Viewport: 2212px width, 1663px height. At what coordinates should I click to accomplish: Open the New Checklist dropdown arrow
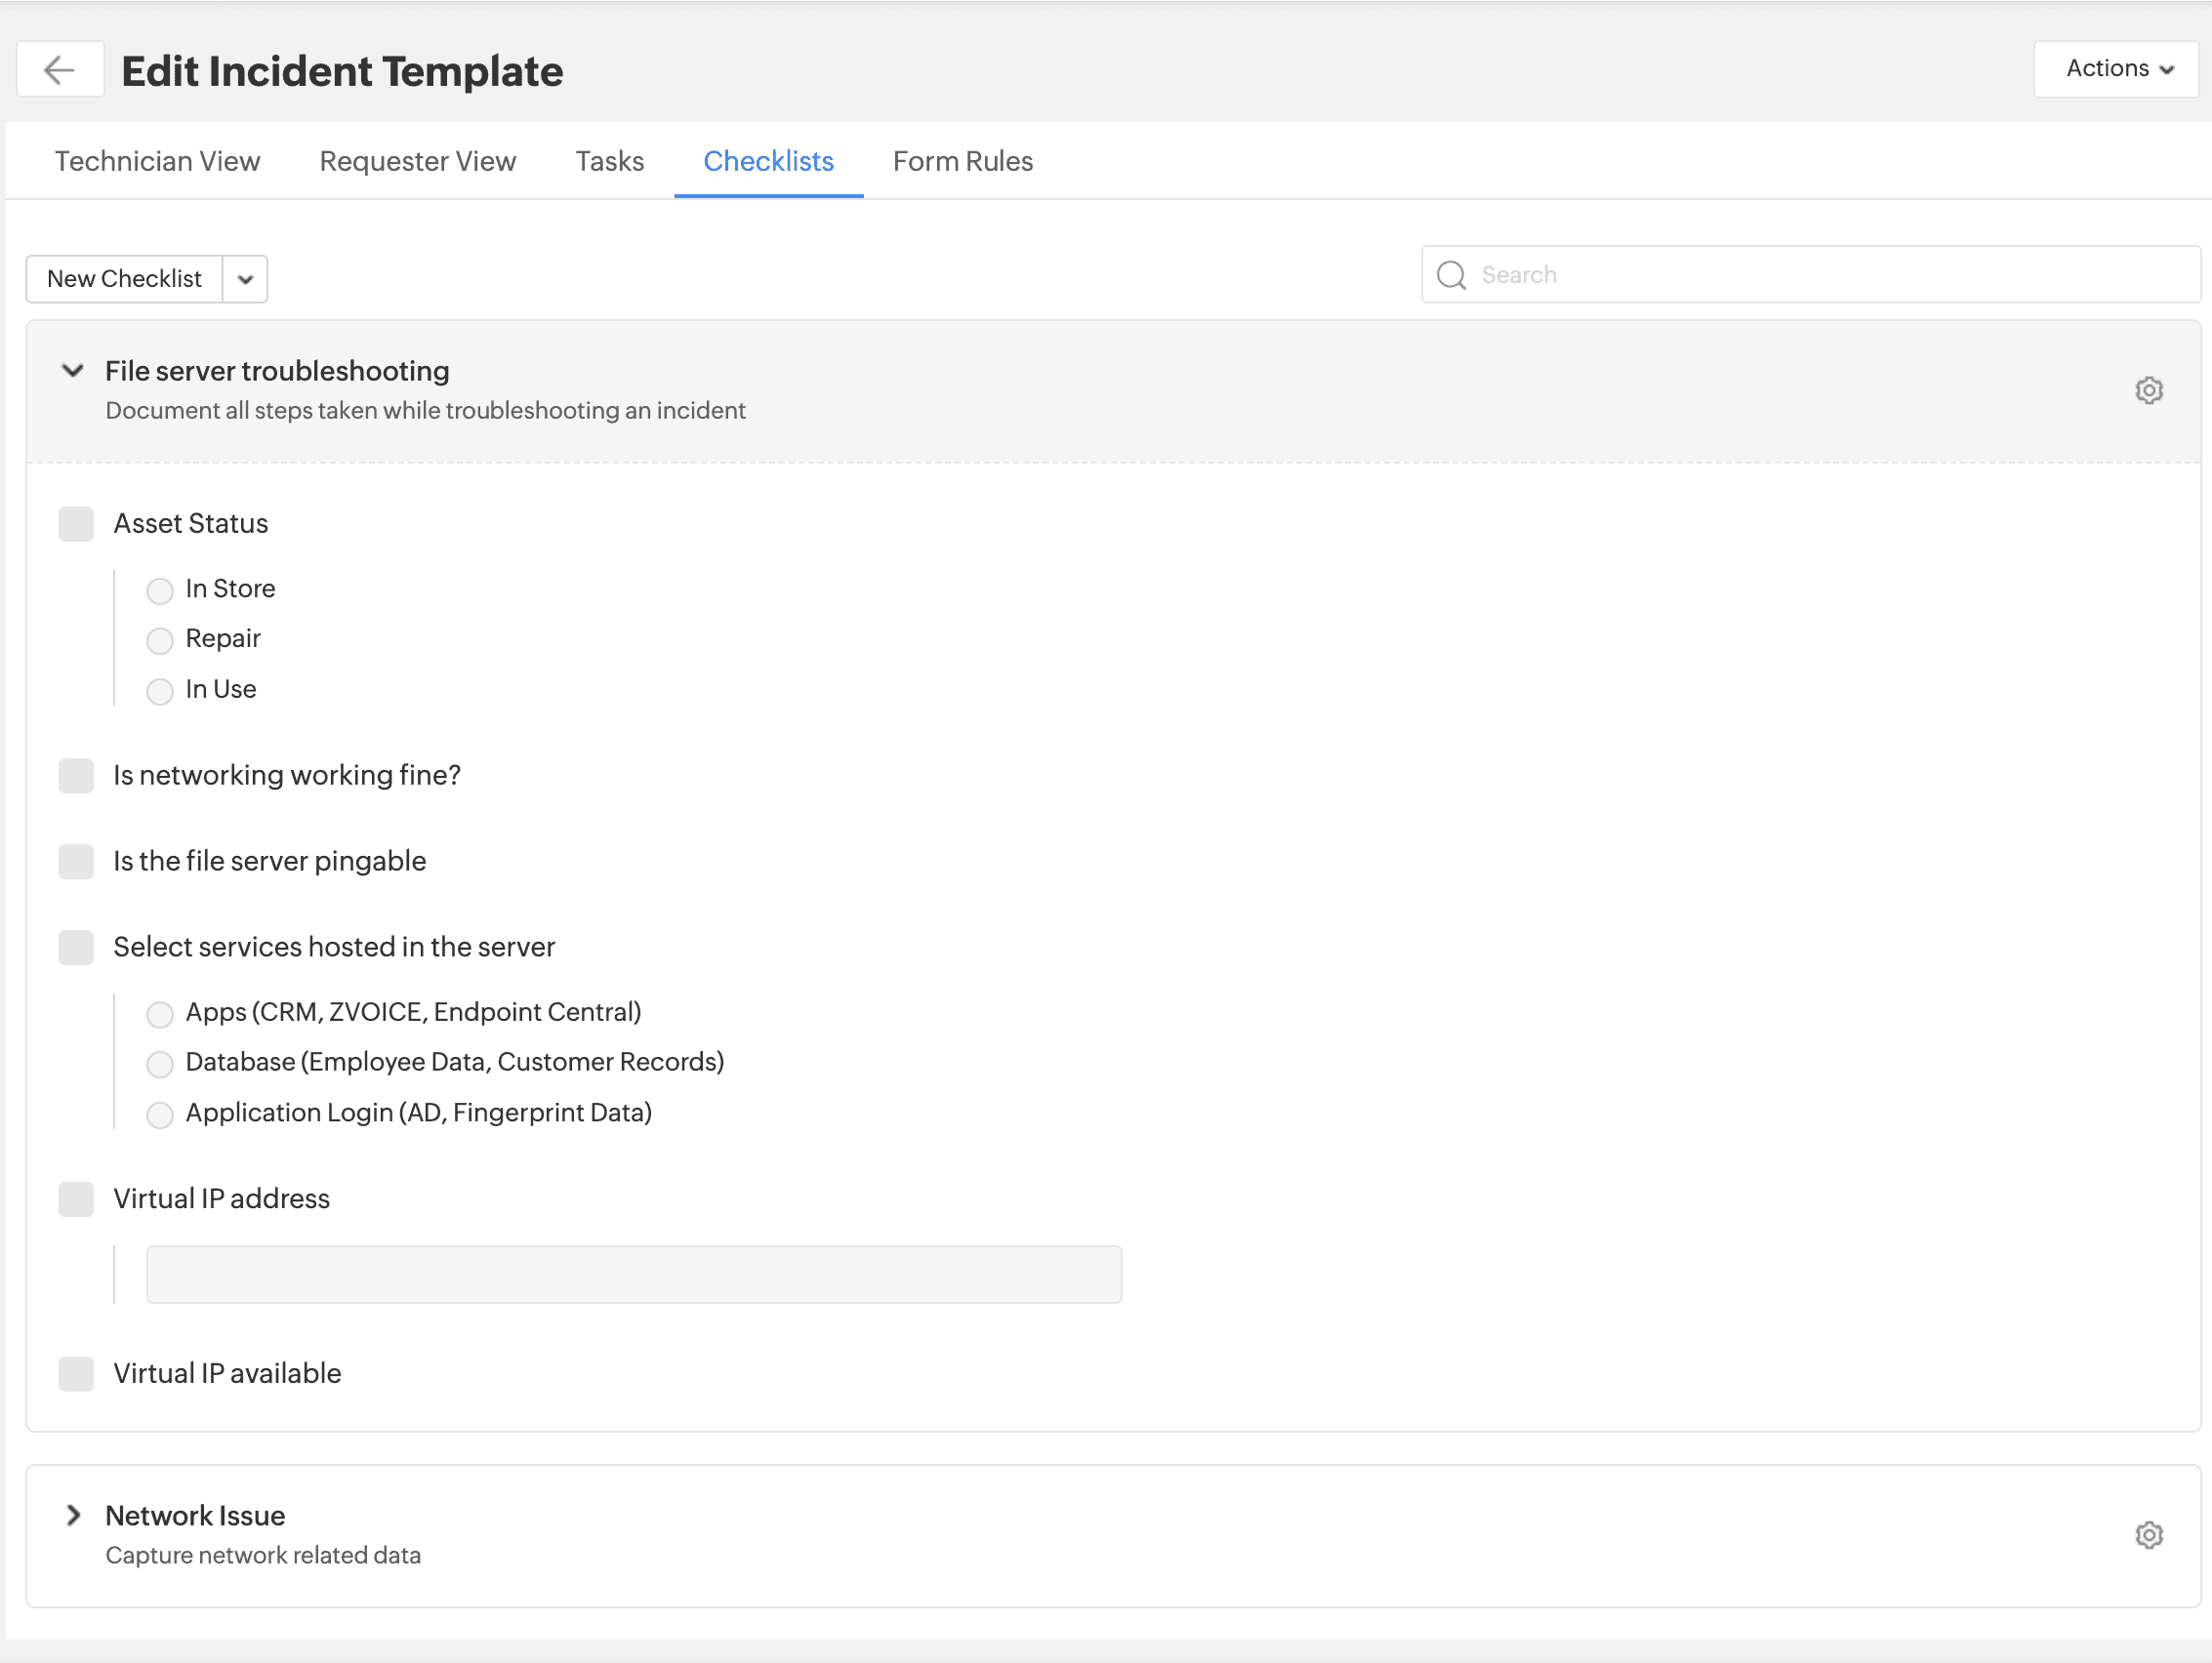(x=245, y=279)
